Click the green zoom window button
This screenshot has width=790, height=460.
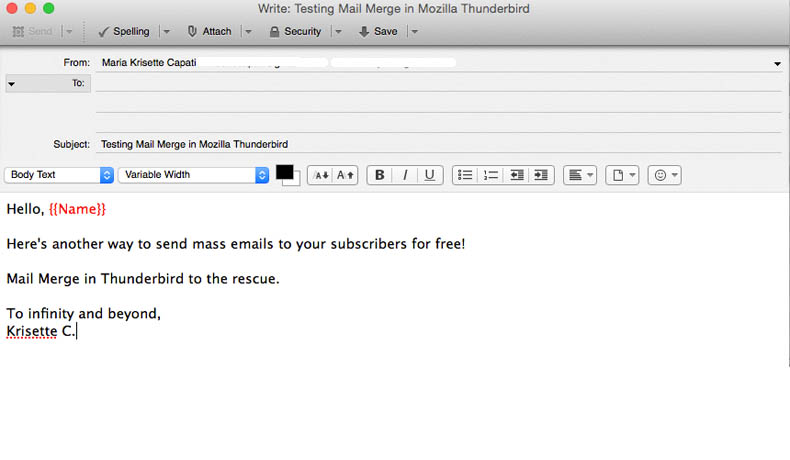[48, 8]
